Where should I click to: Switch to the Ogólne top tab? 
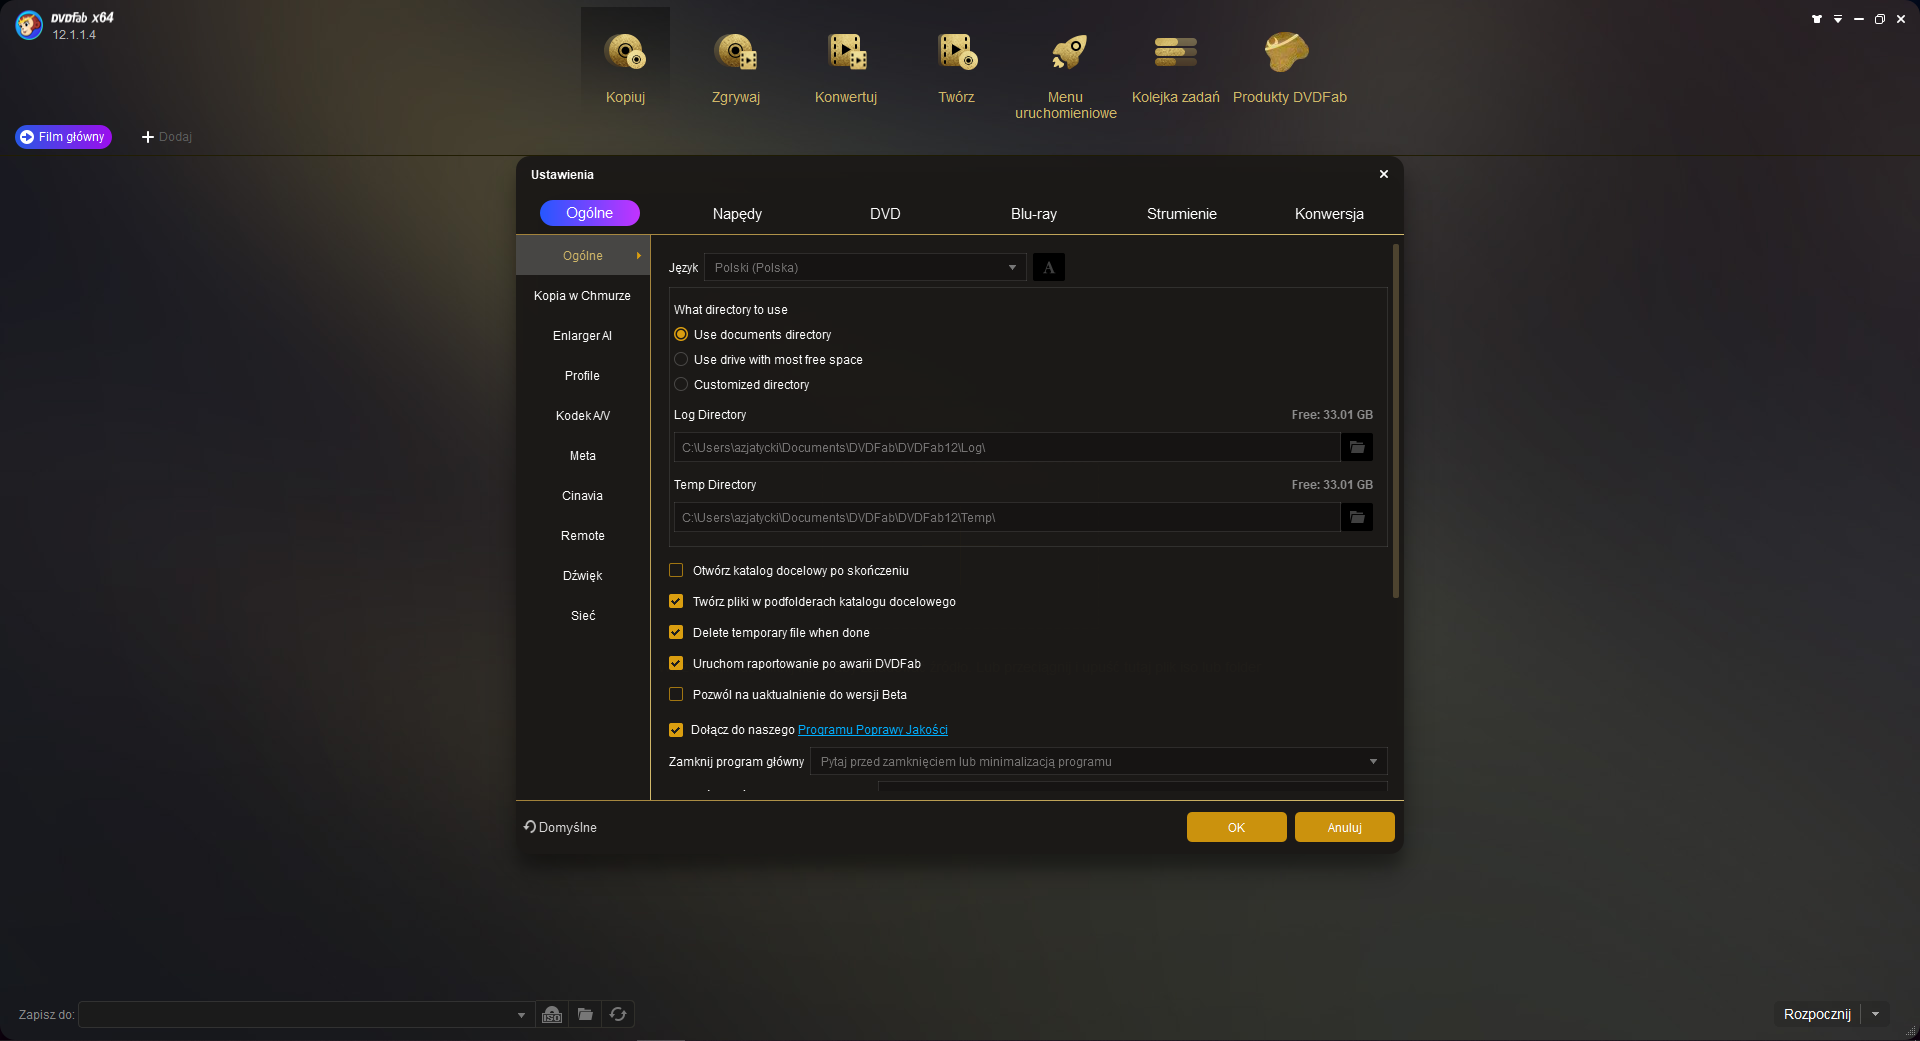click(x=590, y=213)
